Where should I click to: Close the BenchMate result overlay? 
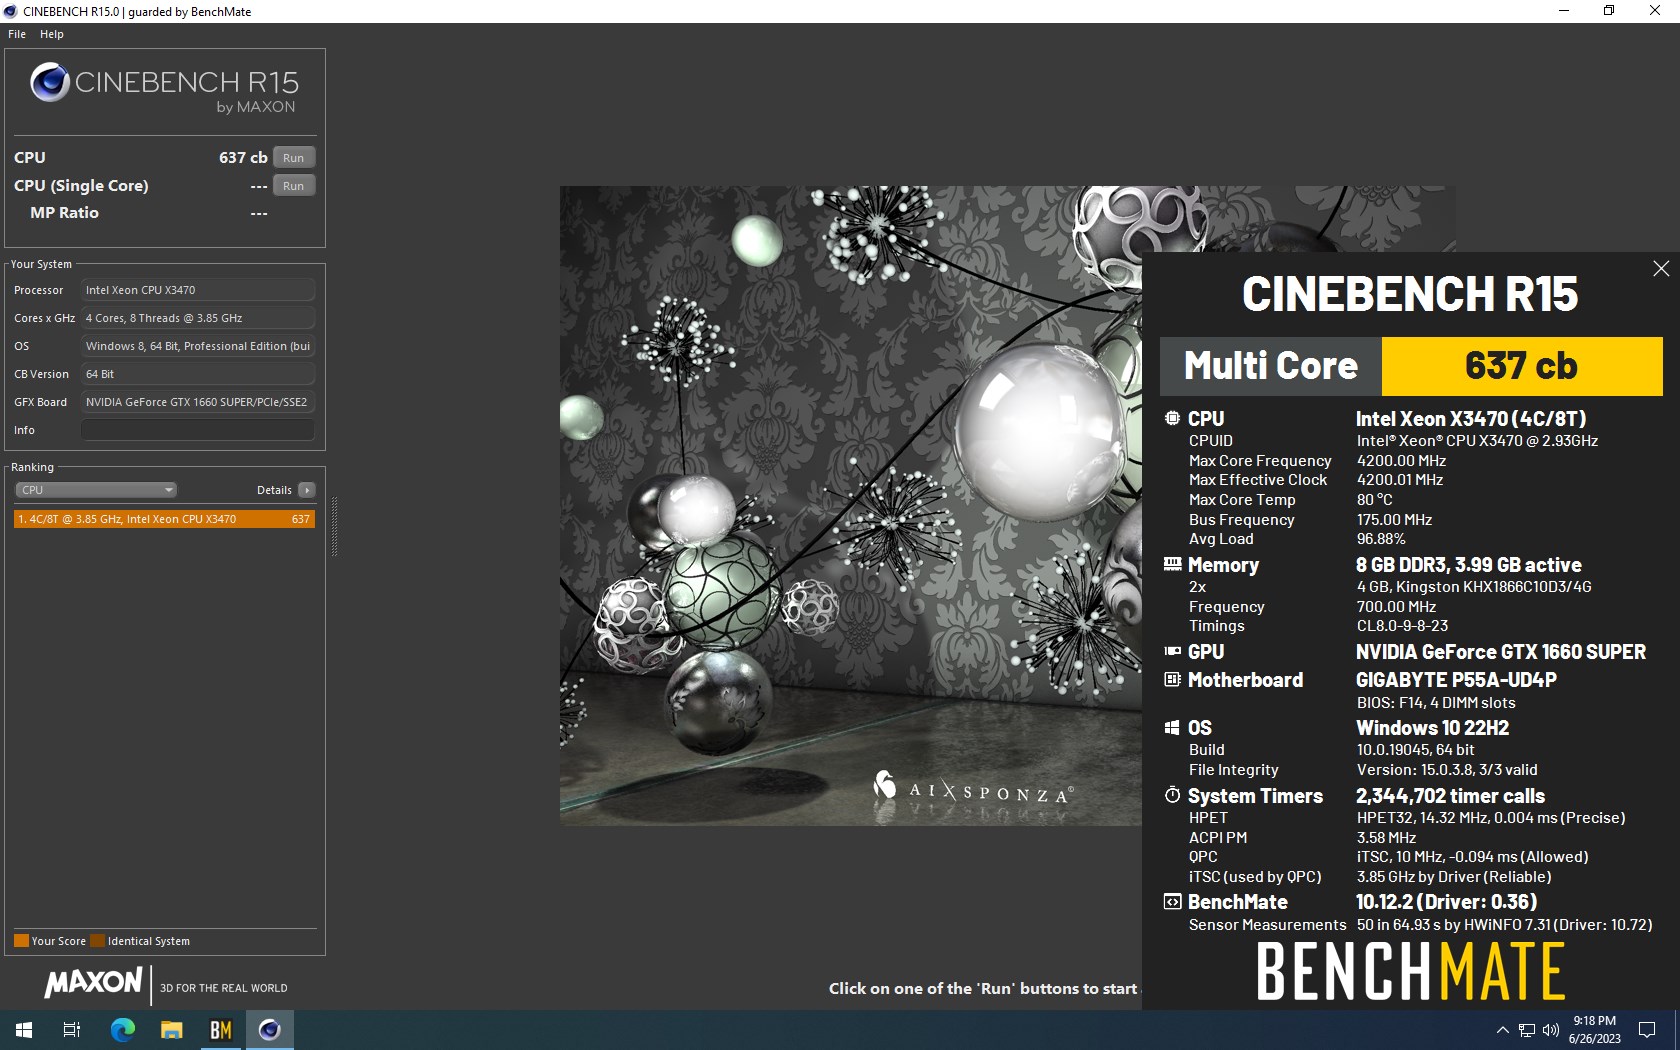click(1661, 268)
